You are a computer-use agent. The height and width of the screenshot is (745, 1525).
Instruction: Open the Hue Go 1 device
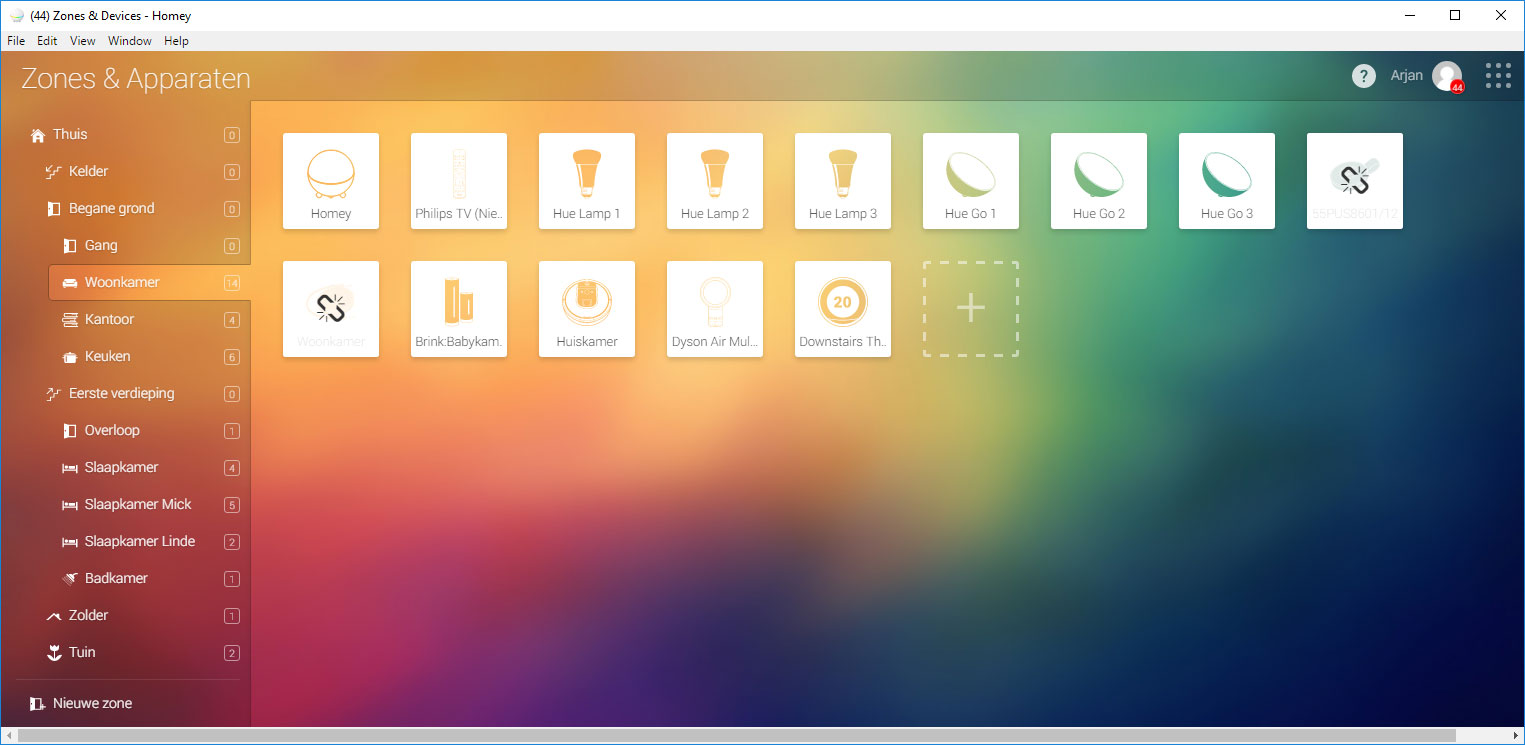971,181
